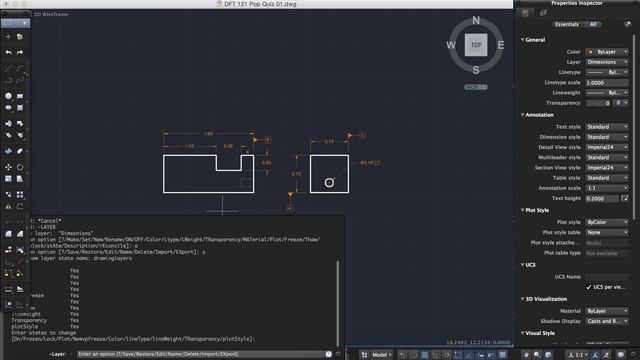640x360 pixels.
Task: Click the Pan hand icon in status bar
Action: click(526, 355)
